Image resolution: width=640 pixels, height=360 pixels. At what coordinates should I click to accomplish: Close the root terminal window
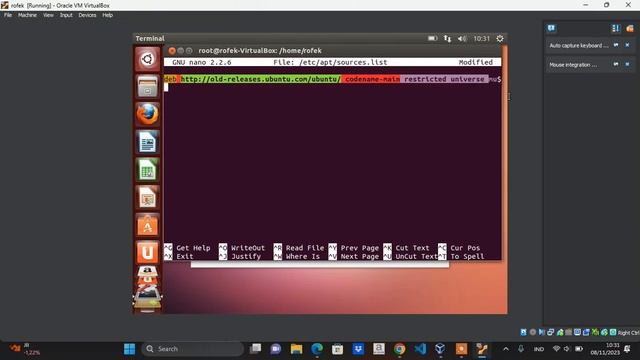coord(172,51)
